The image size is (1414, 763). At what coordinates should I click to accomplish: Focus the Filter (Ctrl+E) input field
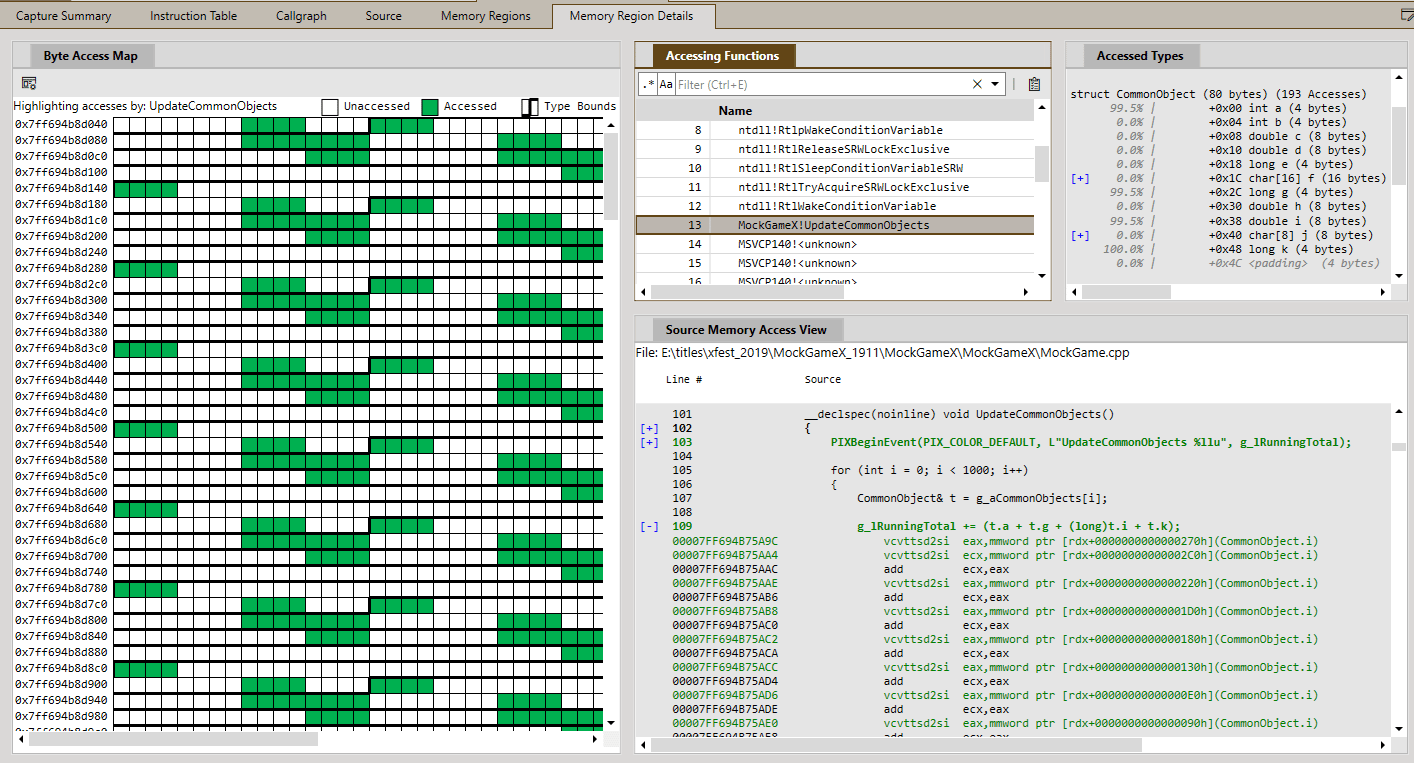822,85
